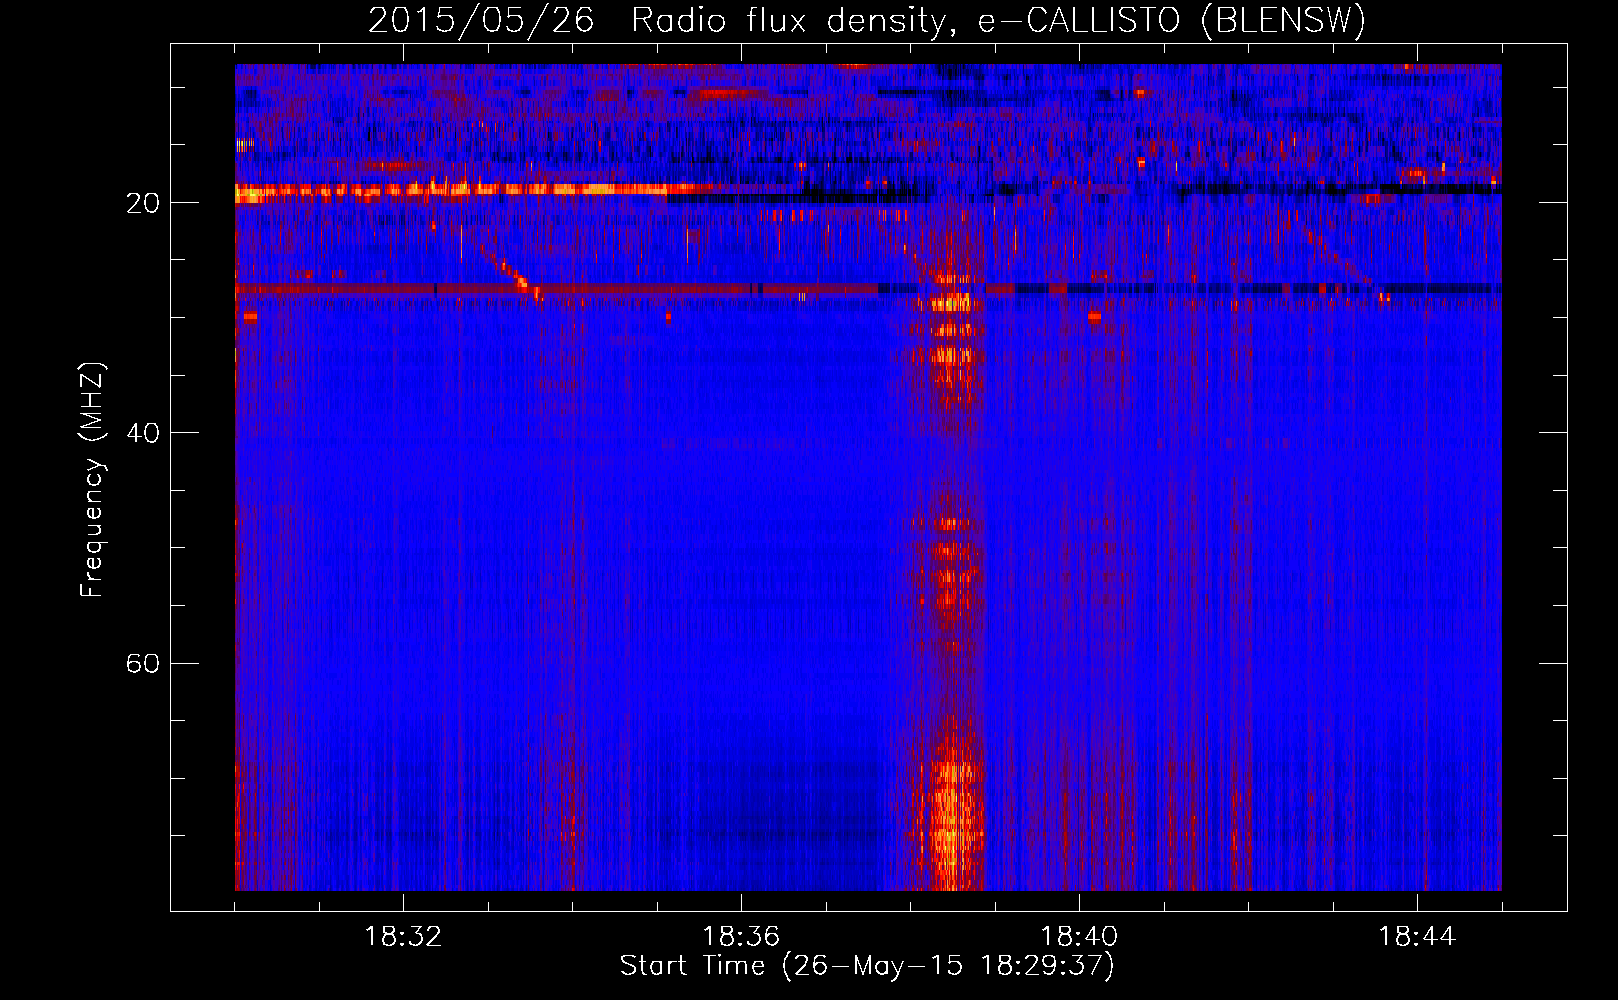This screenshot has height=1000, width=1618.
Task: Click the 40 frequency tick label
Action: pyautogui.click(x=143, y=433)
